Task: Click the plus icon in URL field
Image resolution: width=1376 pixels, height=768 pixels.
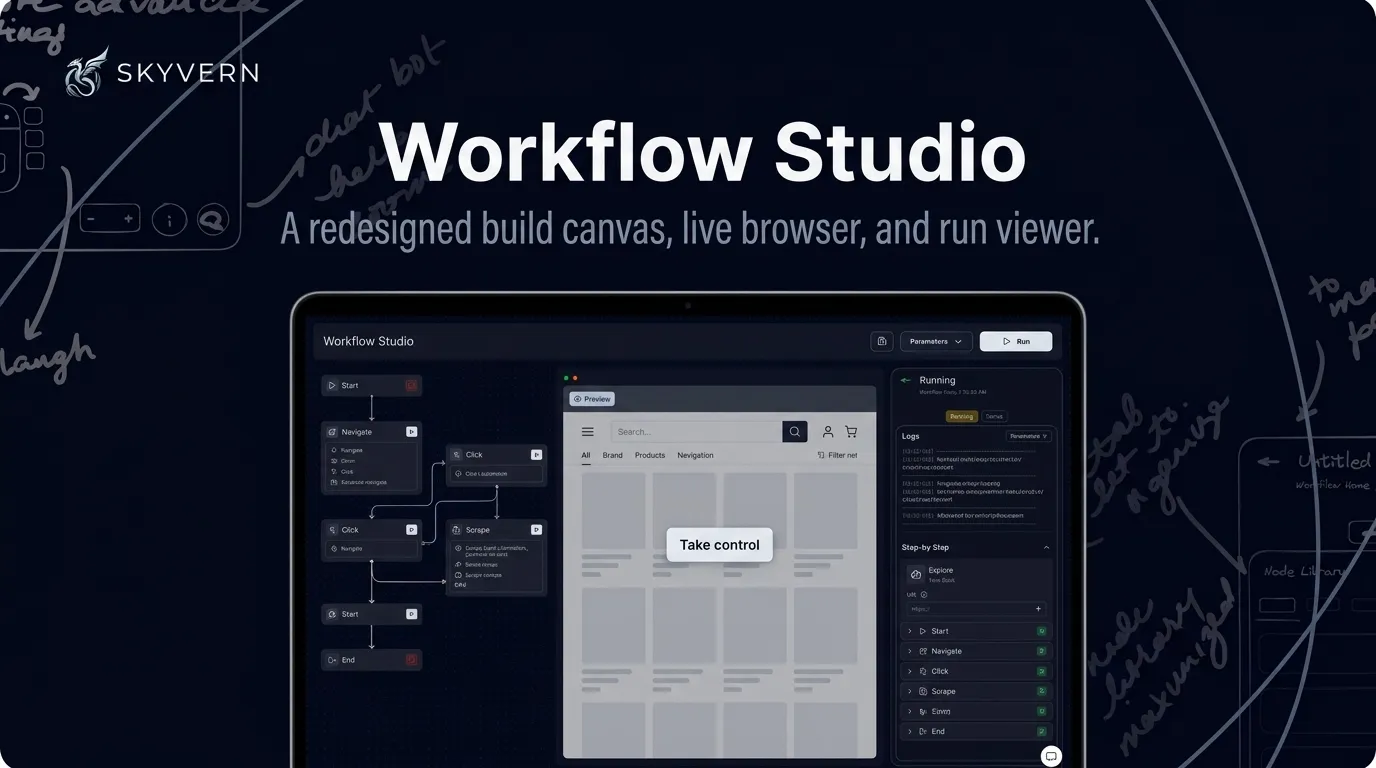Action: pos(1038,609)
